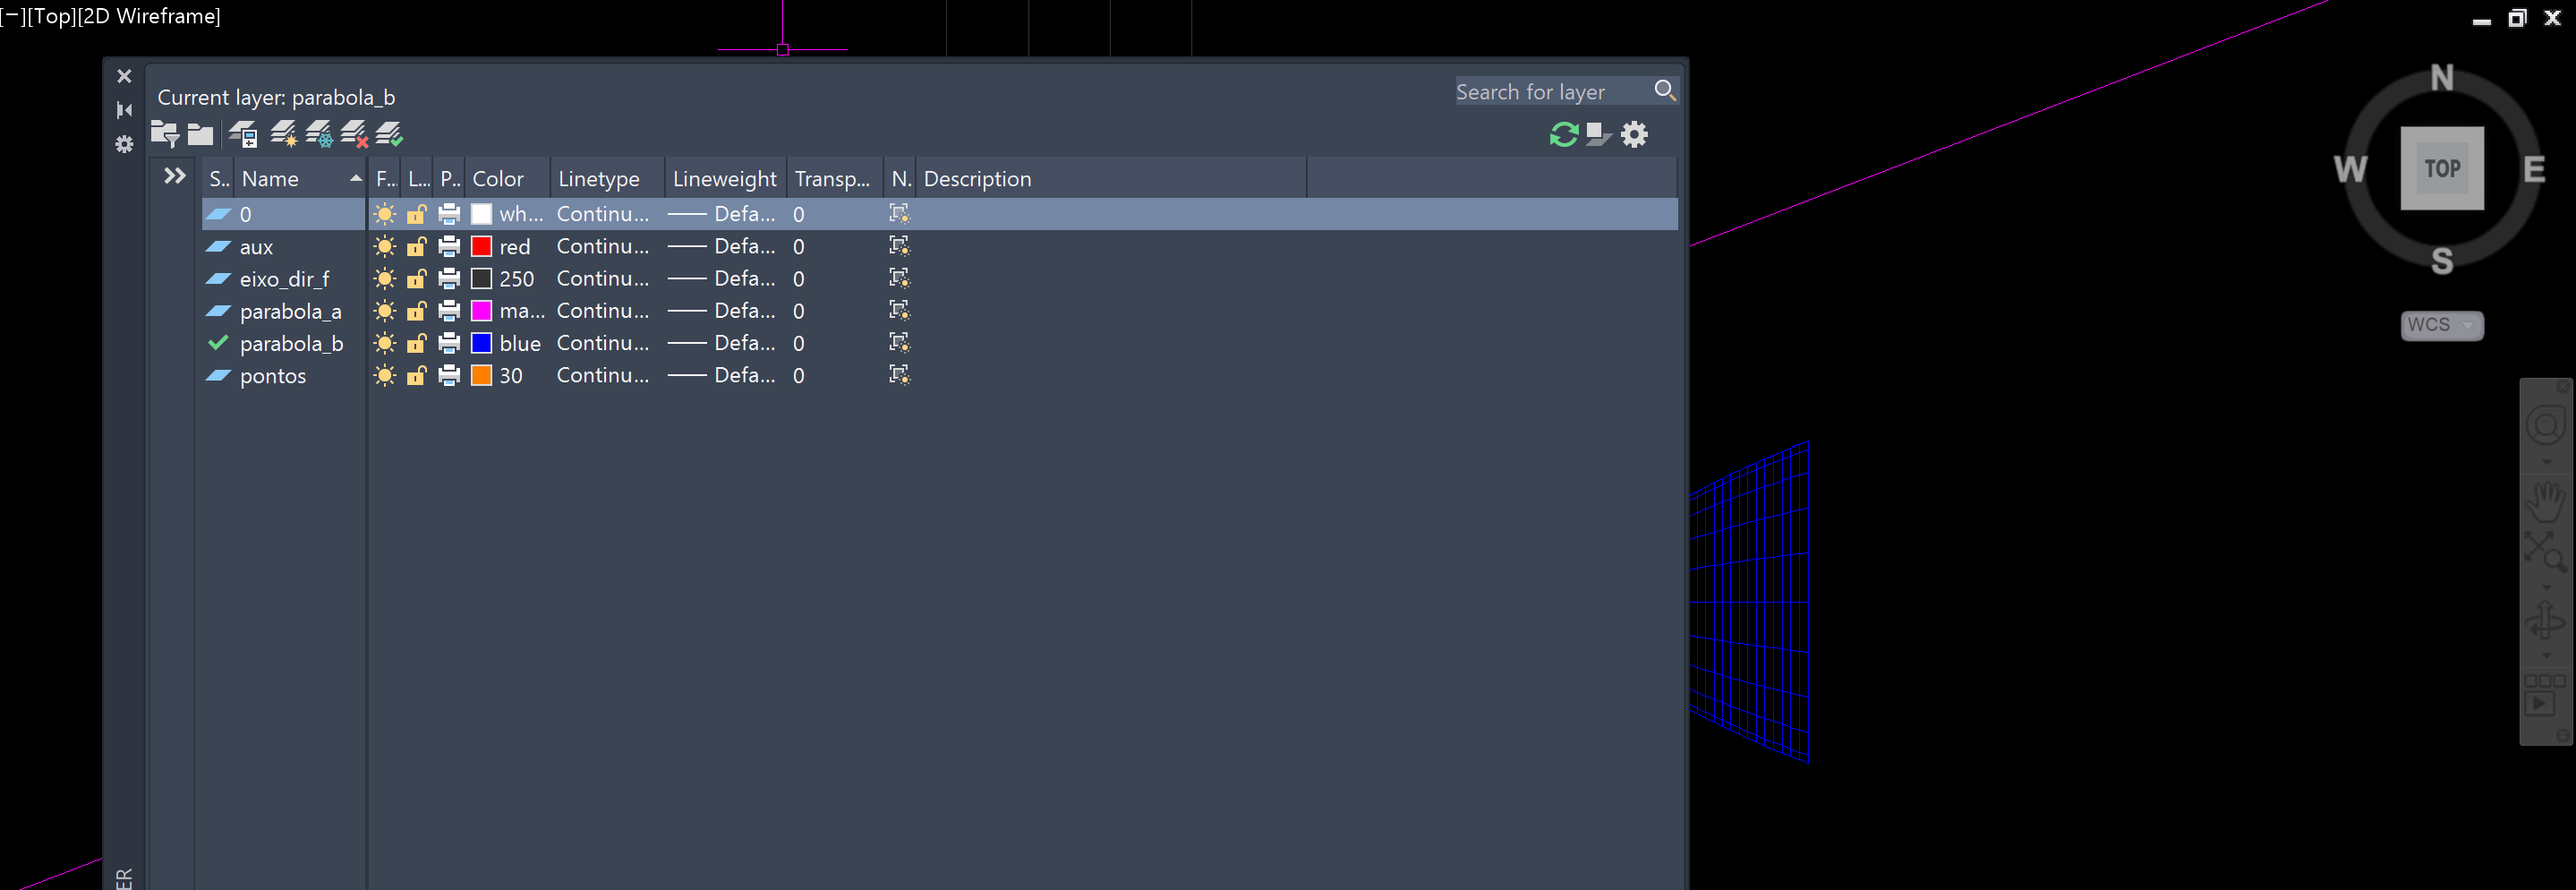The width and height of the screenshot is (2576, 890).
Task: Open the [2D Wireframe] visual style label
Action: pos(149,16)
